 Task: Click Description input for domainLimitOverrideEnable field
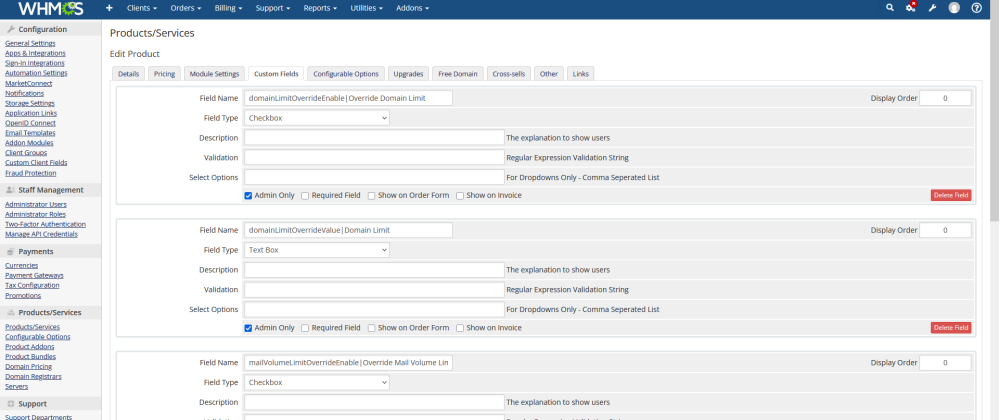[374, 138]
